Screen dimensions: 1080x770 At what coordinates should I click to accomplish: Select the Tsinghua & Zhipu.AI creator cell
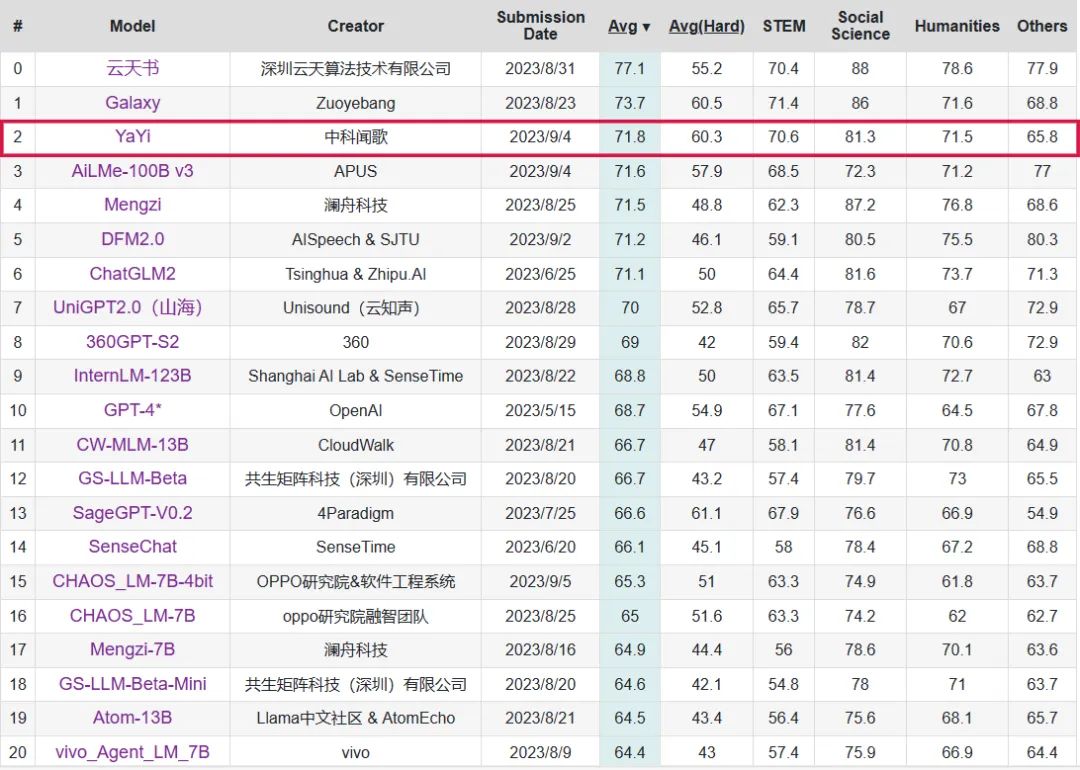[355, 274]
